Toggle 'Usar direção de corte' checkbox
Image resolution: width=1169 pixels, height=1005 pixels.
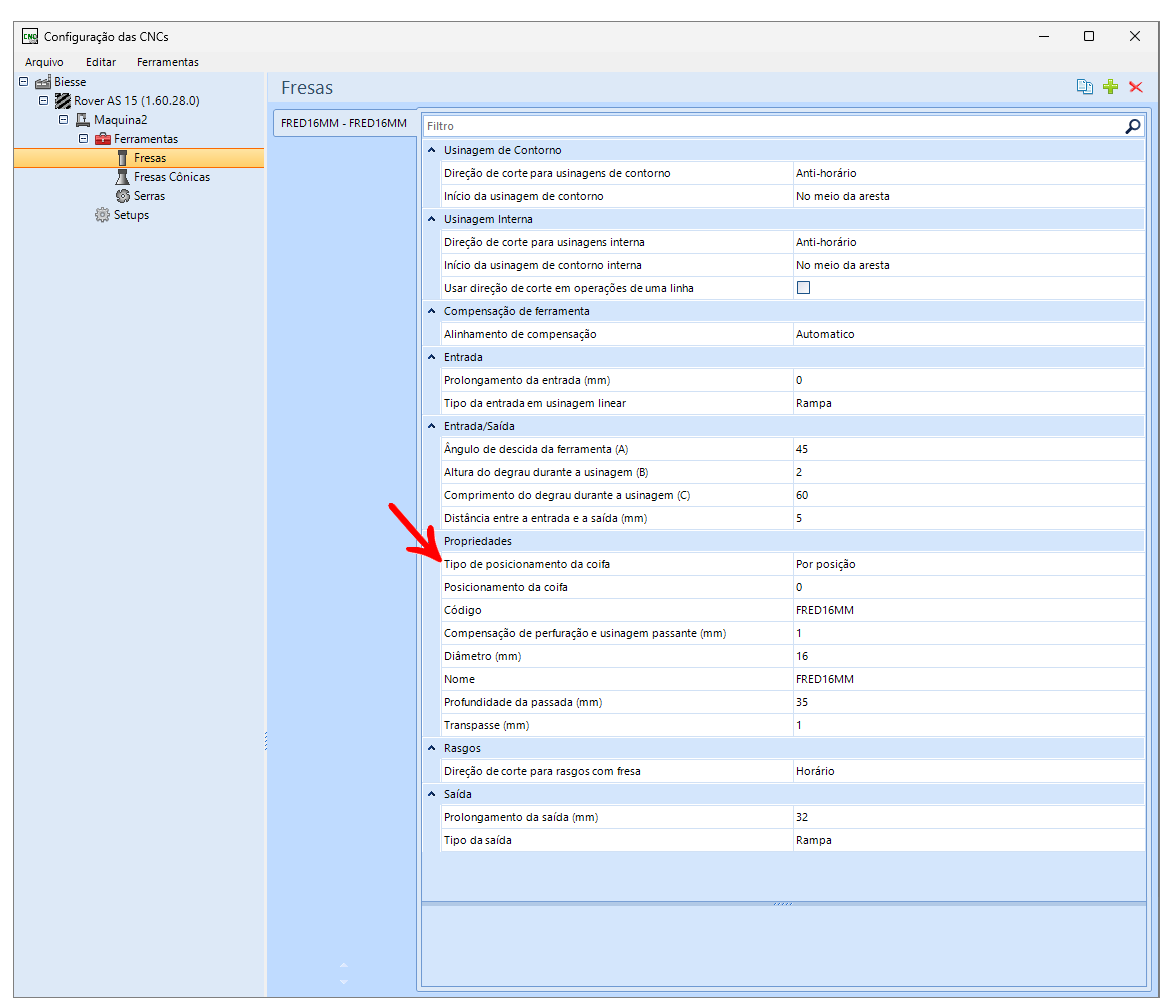tap(803, 288)
